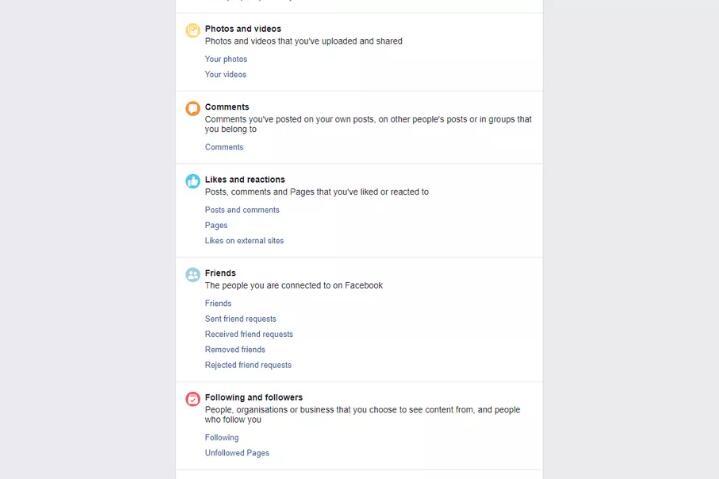
Task: View Received friend requests
Action: 249,334
